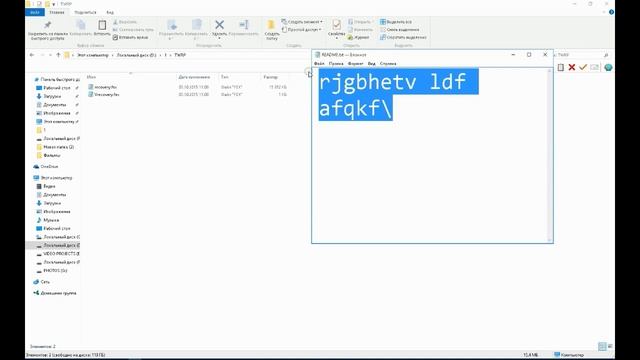Click the orange check mark toolbar icon
The width and height of the screenshot is (640, 360).
point(583,67)
